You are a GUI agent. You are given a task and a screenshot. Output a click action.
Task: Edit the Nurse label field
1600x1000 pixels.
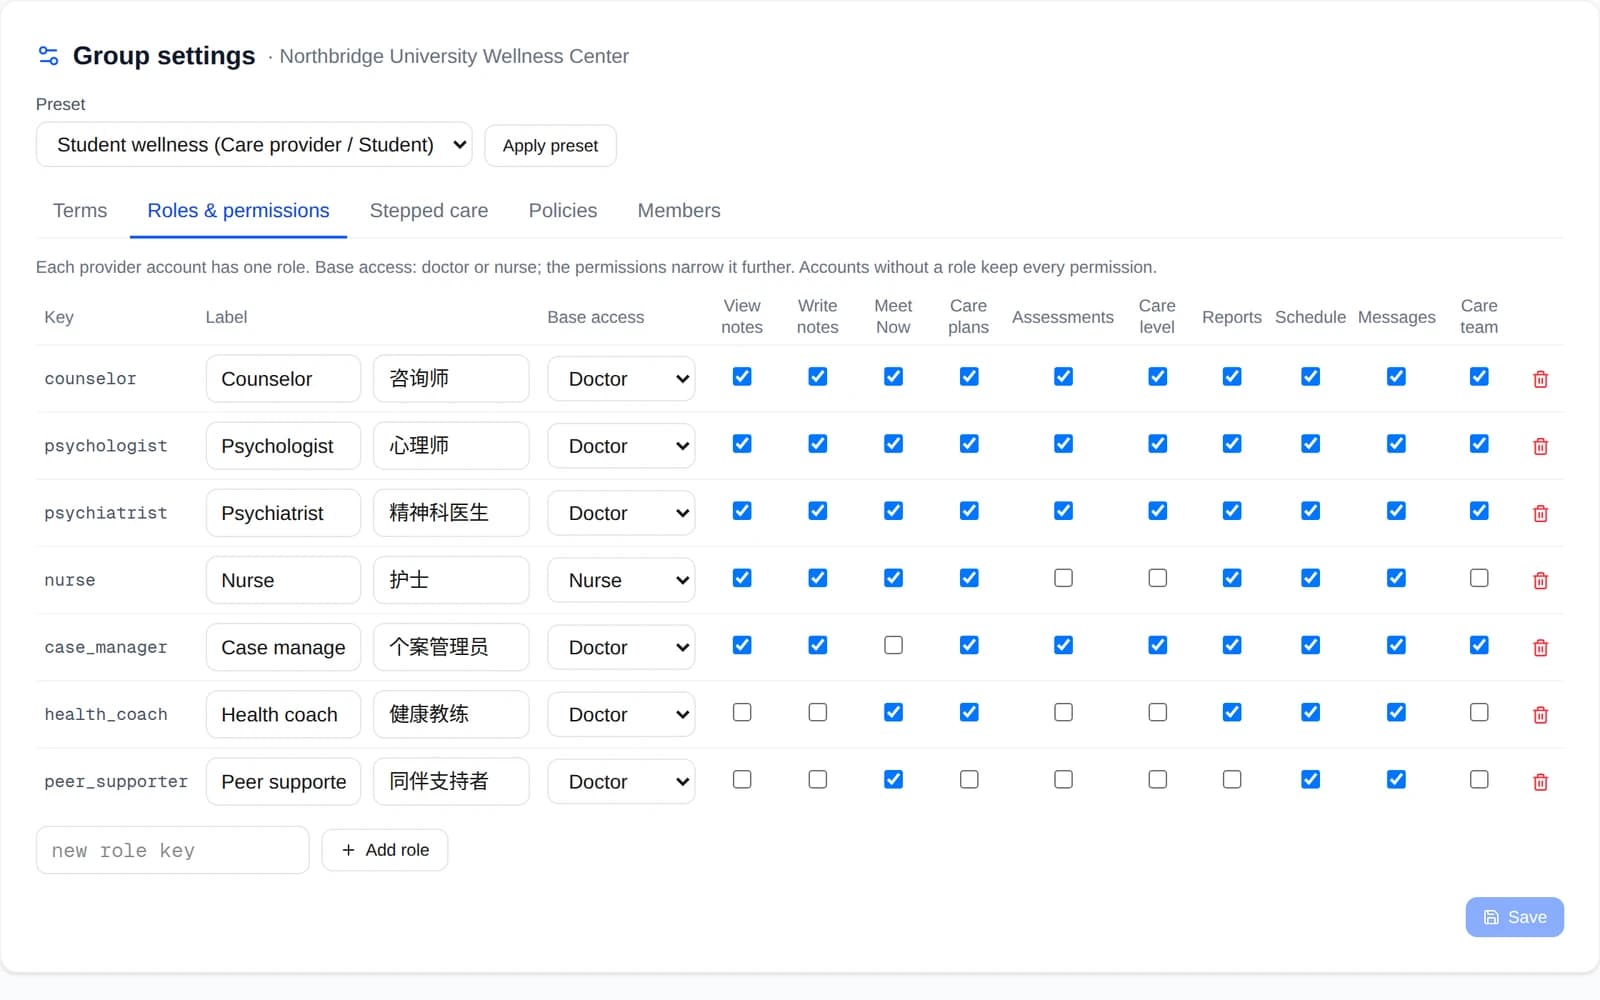pos(283,580)
